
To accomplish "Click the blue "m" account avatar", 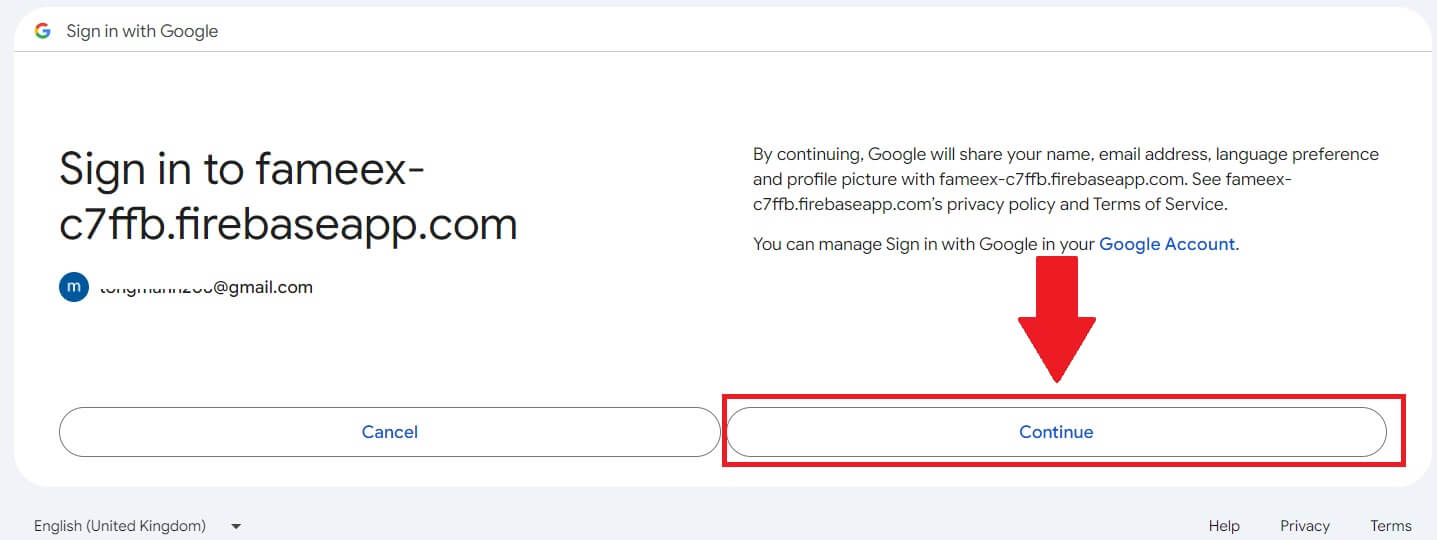I will [73, 287].
